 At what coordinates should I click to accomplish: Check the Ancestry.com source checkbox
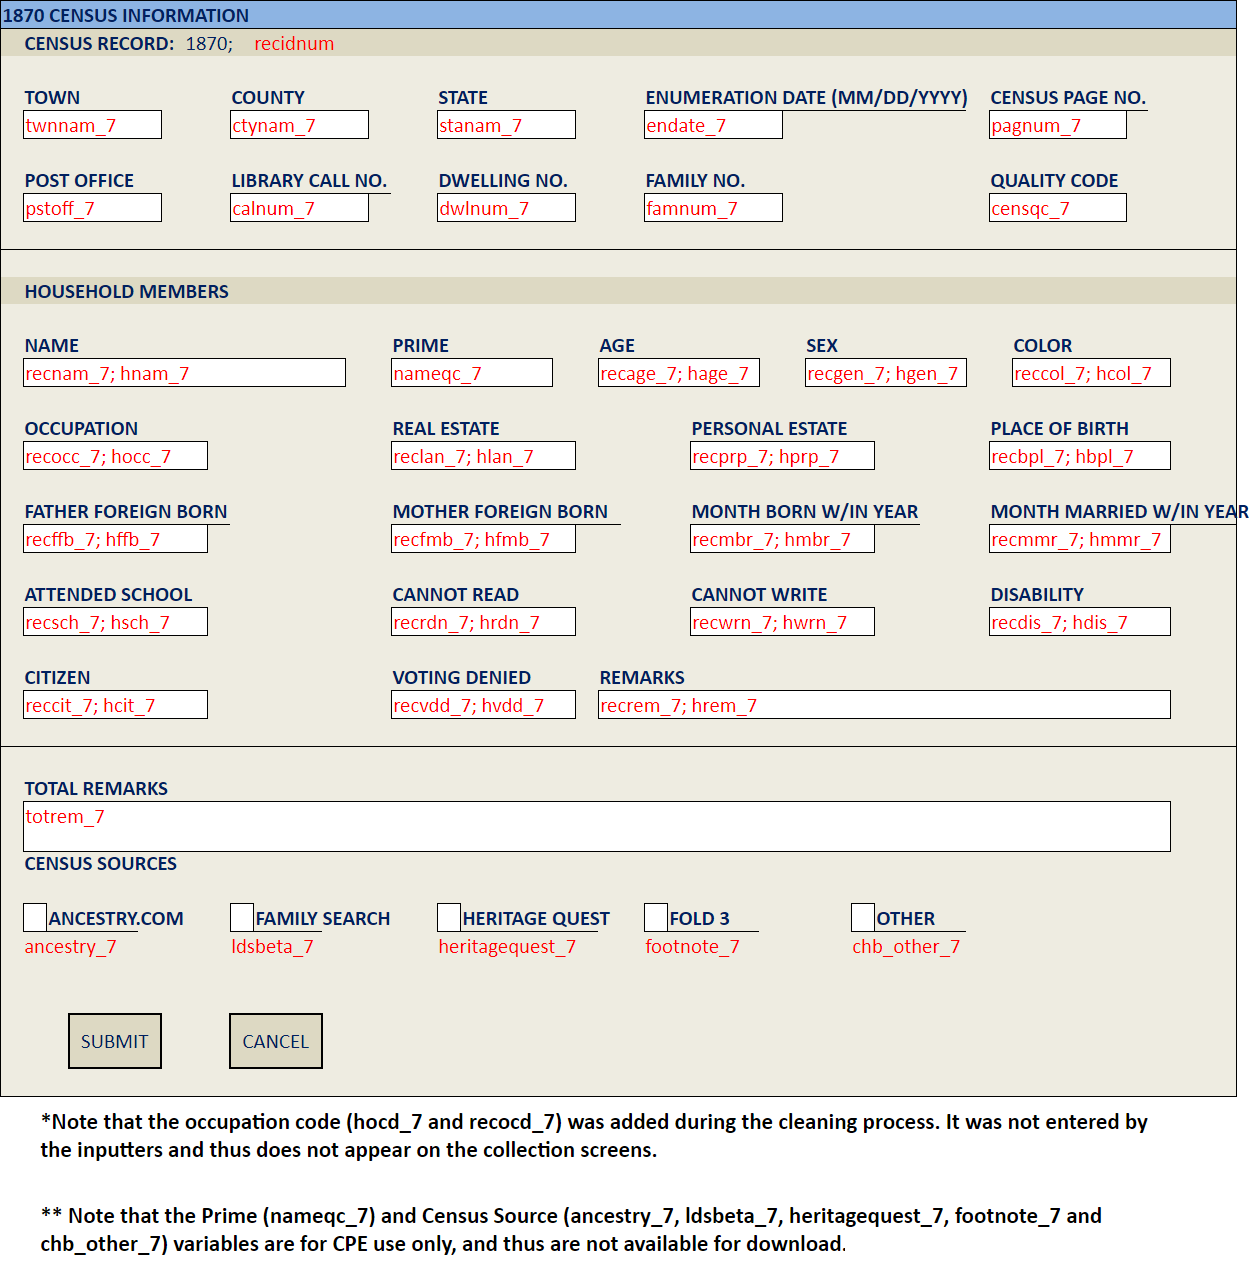[x=35, y=917]
